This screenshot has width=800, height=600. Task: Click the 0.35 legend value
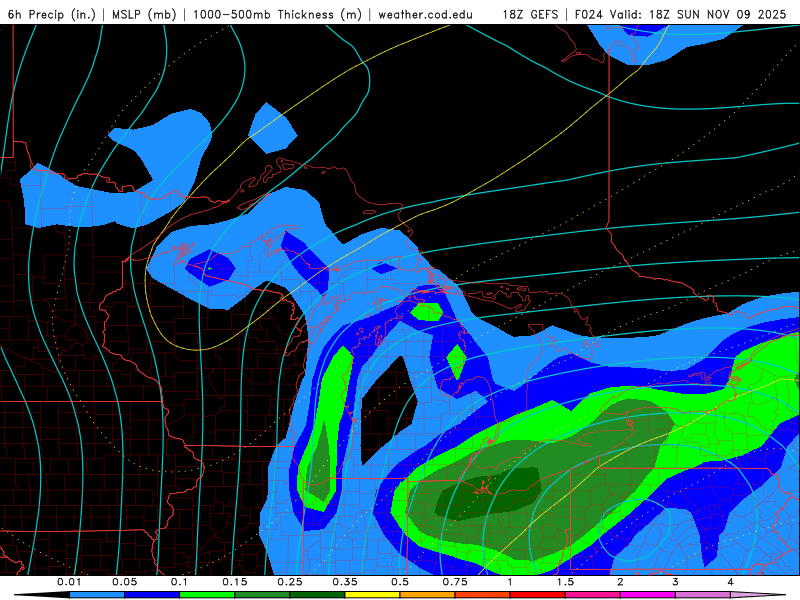345,582
